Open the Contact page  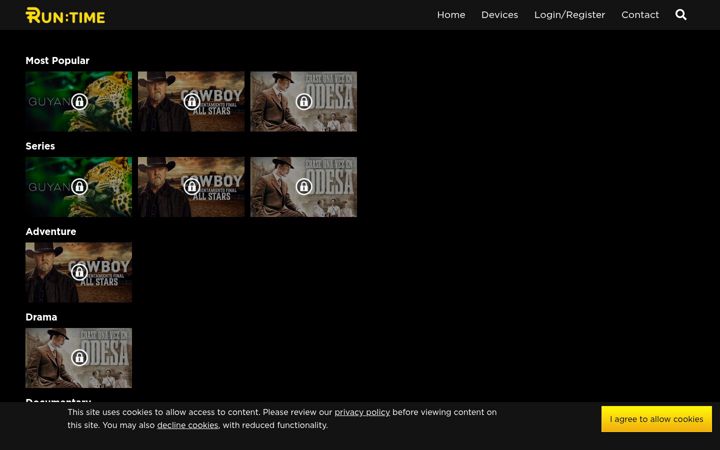pos(640,15)
